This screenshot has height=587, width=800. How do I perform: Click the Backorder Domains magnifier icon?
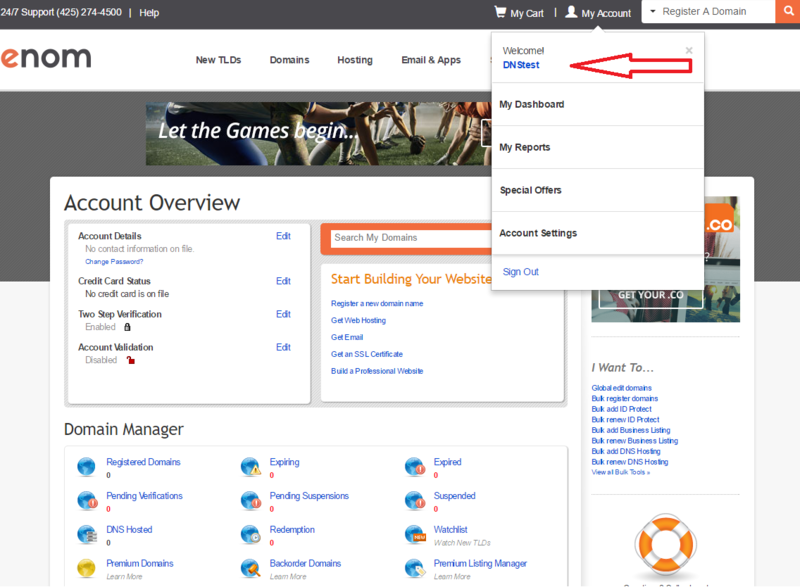click(251, 568)
